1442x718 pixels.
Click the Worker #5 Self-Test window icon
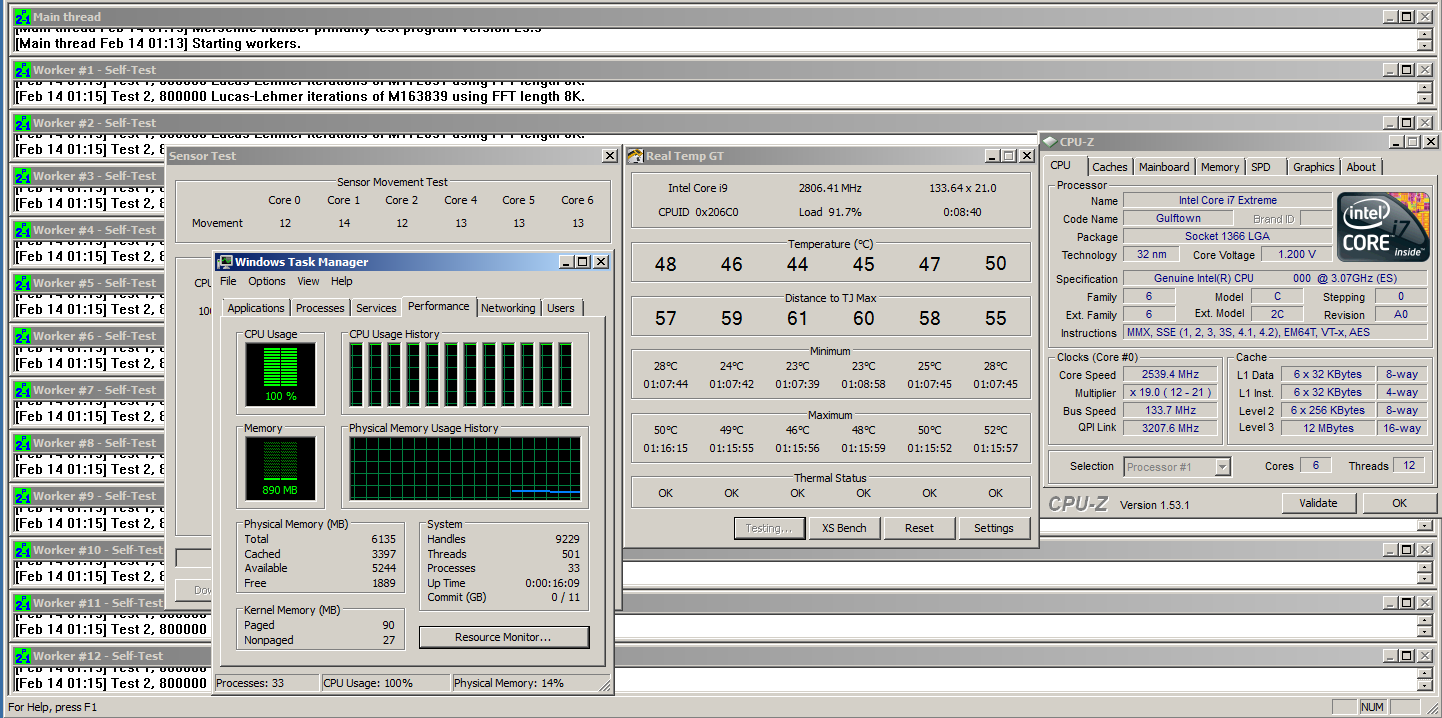tap(23, 283)
